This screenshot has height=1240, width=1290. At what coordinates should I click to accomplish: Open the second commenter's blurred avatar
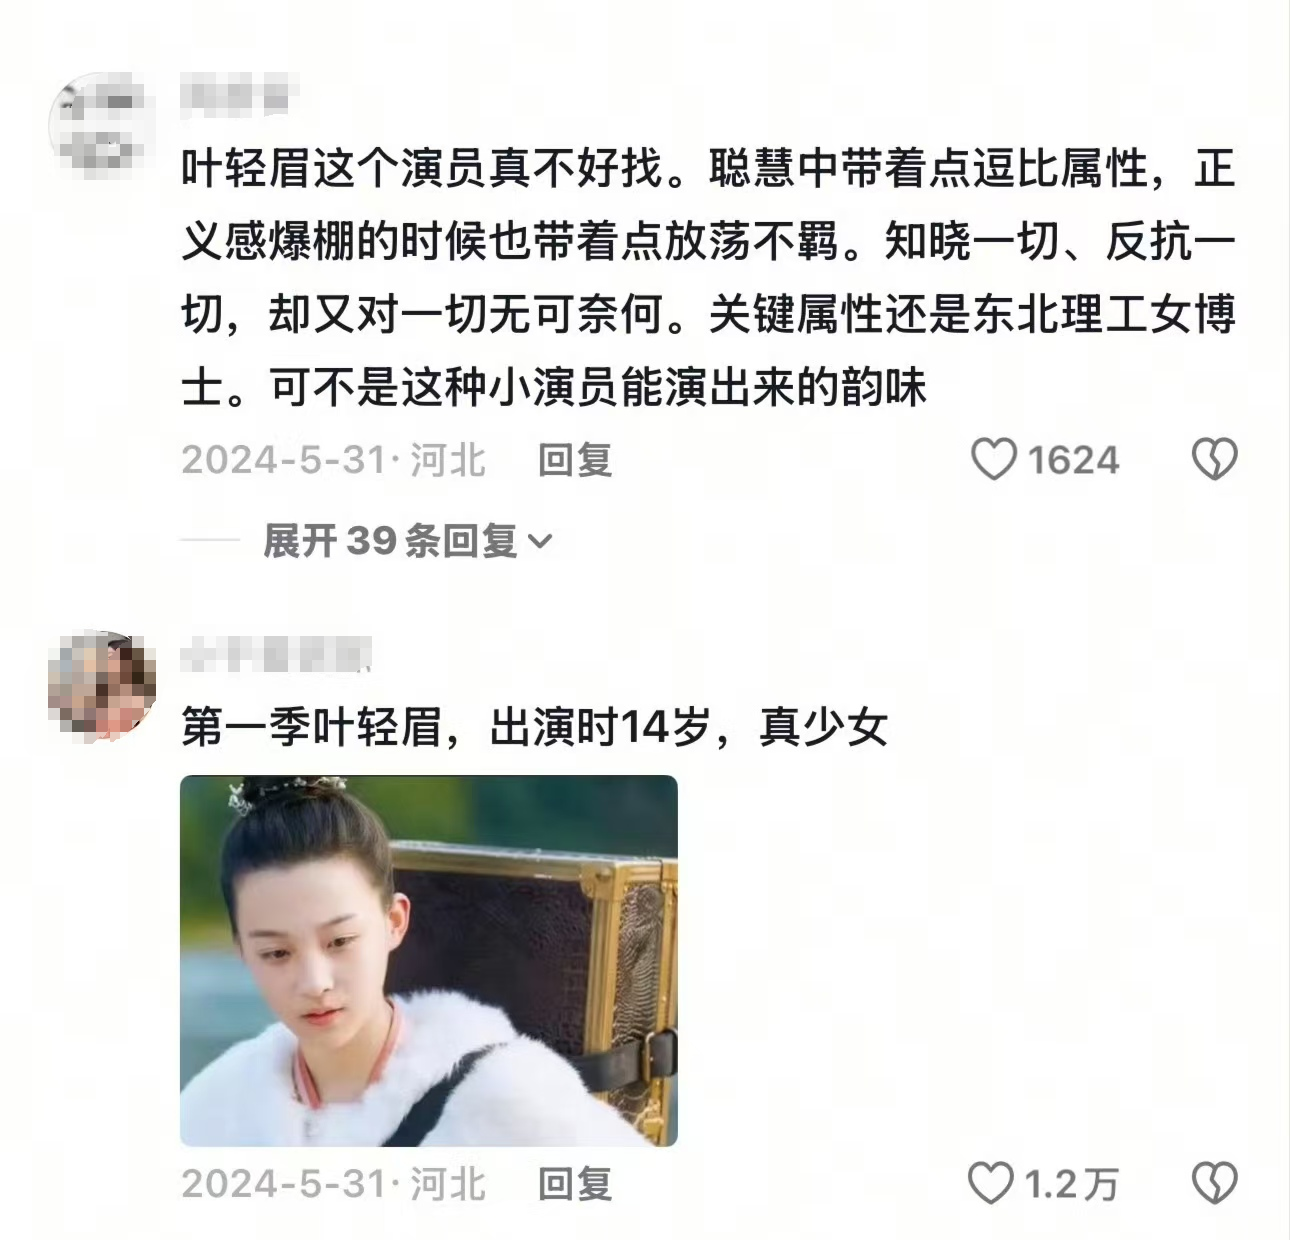pos(102,686)
